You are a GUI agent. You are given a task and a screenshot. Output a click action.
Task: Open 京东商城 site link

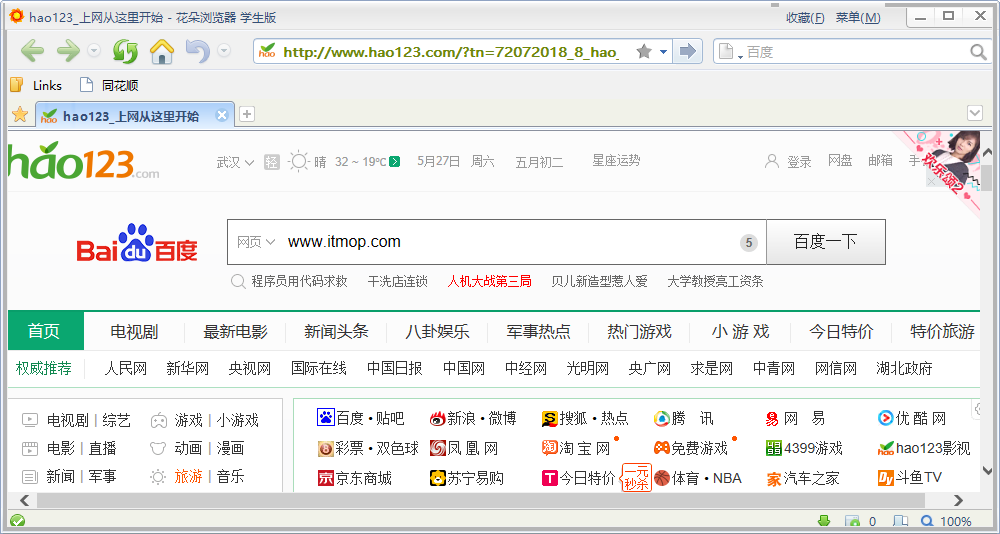(354, 478)
